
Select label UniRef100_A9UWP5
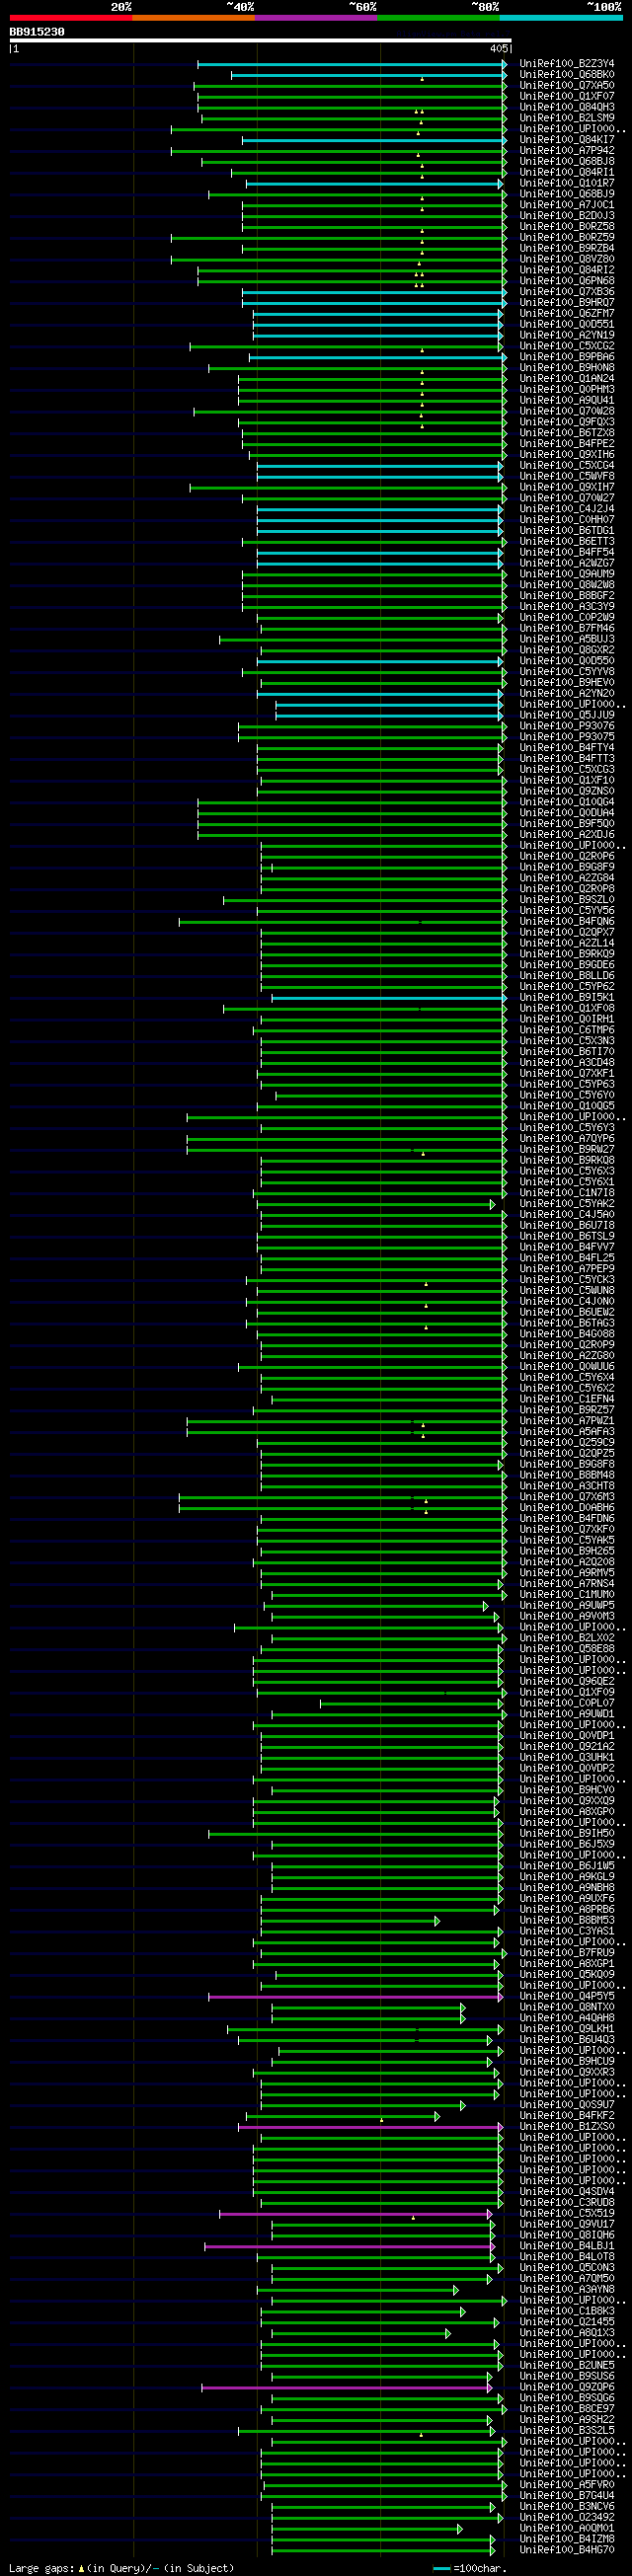(x=567, y=1606)
